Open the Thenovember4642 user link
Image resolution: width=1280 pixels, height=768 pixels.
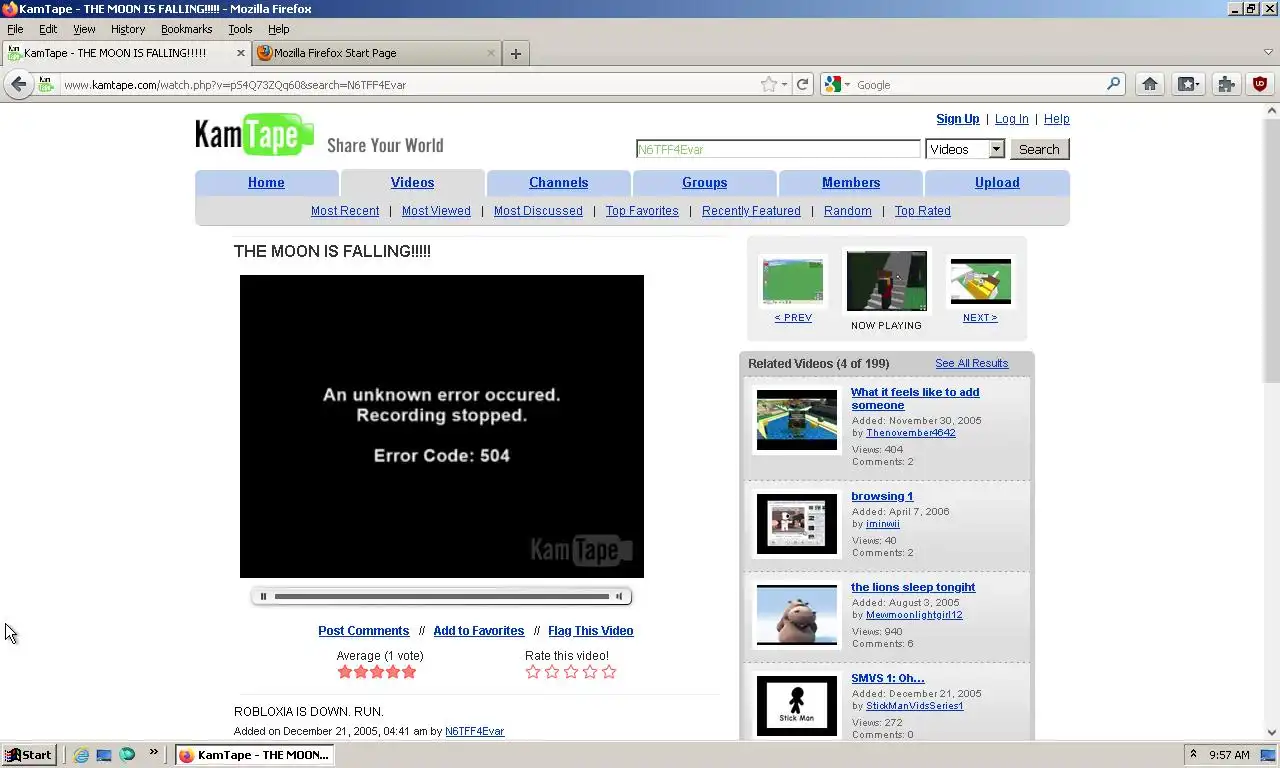coord(910,433)
